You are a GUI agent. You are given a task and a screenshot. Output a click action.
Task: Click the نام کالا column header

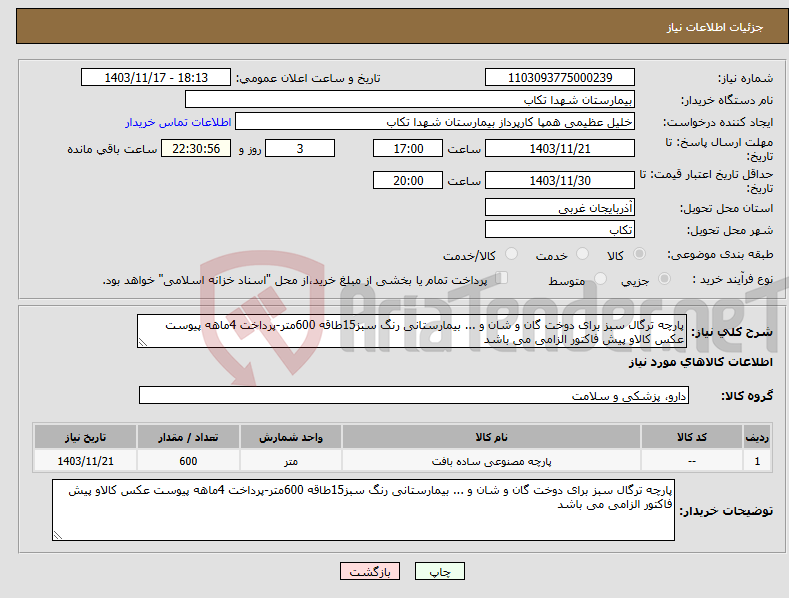[491, 437]
